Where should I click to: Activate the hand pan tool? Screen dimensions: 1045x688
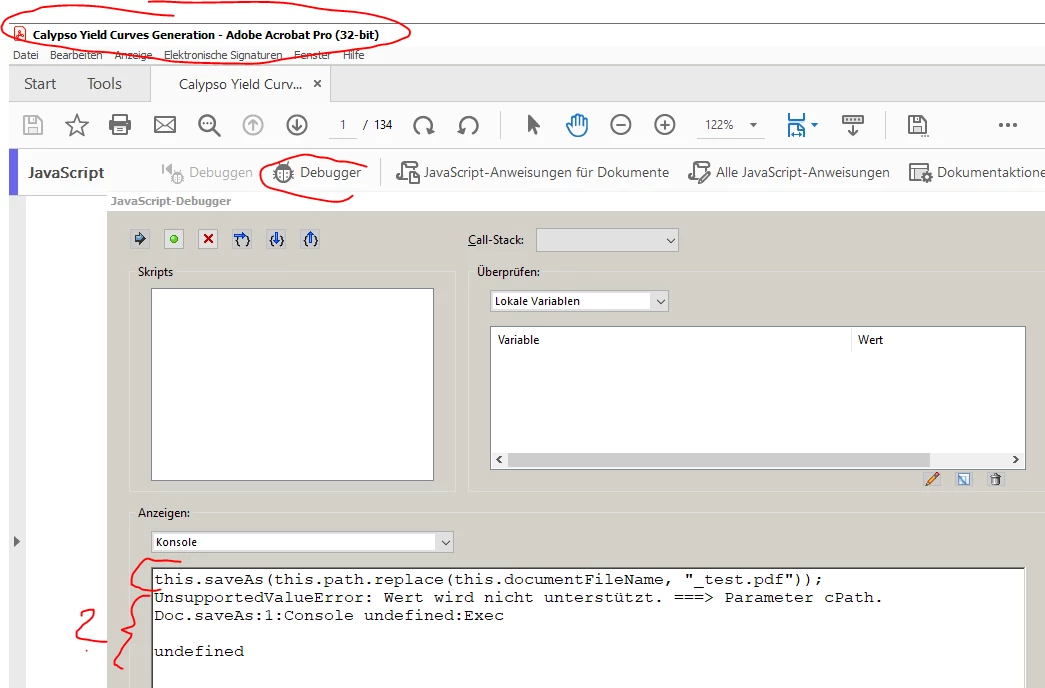[x=577, y=125]
